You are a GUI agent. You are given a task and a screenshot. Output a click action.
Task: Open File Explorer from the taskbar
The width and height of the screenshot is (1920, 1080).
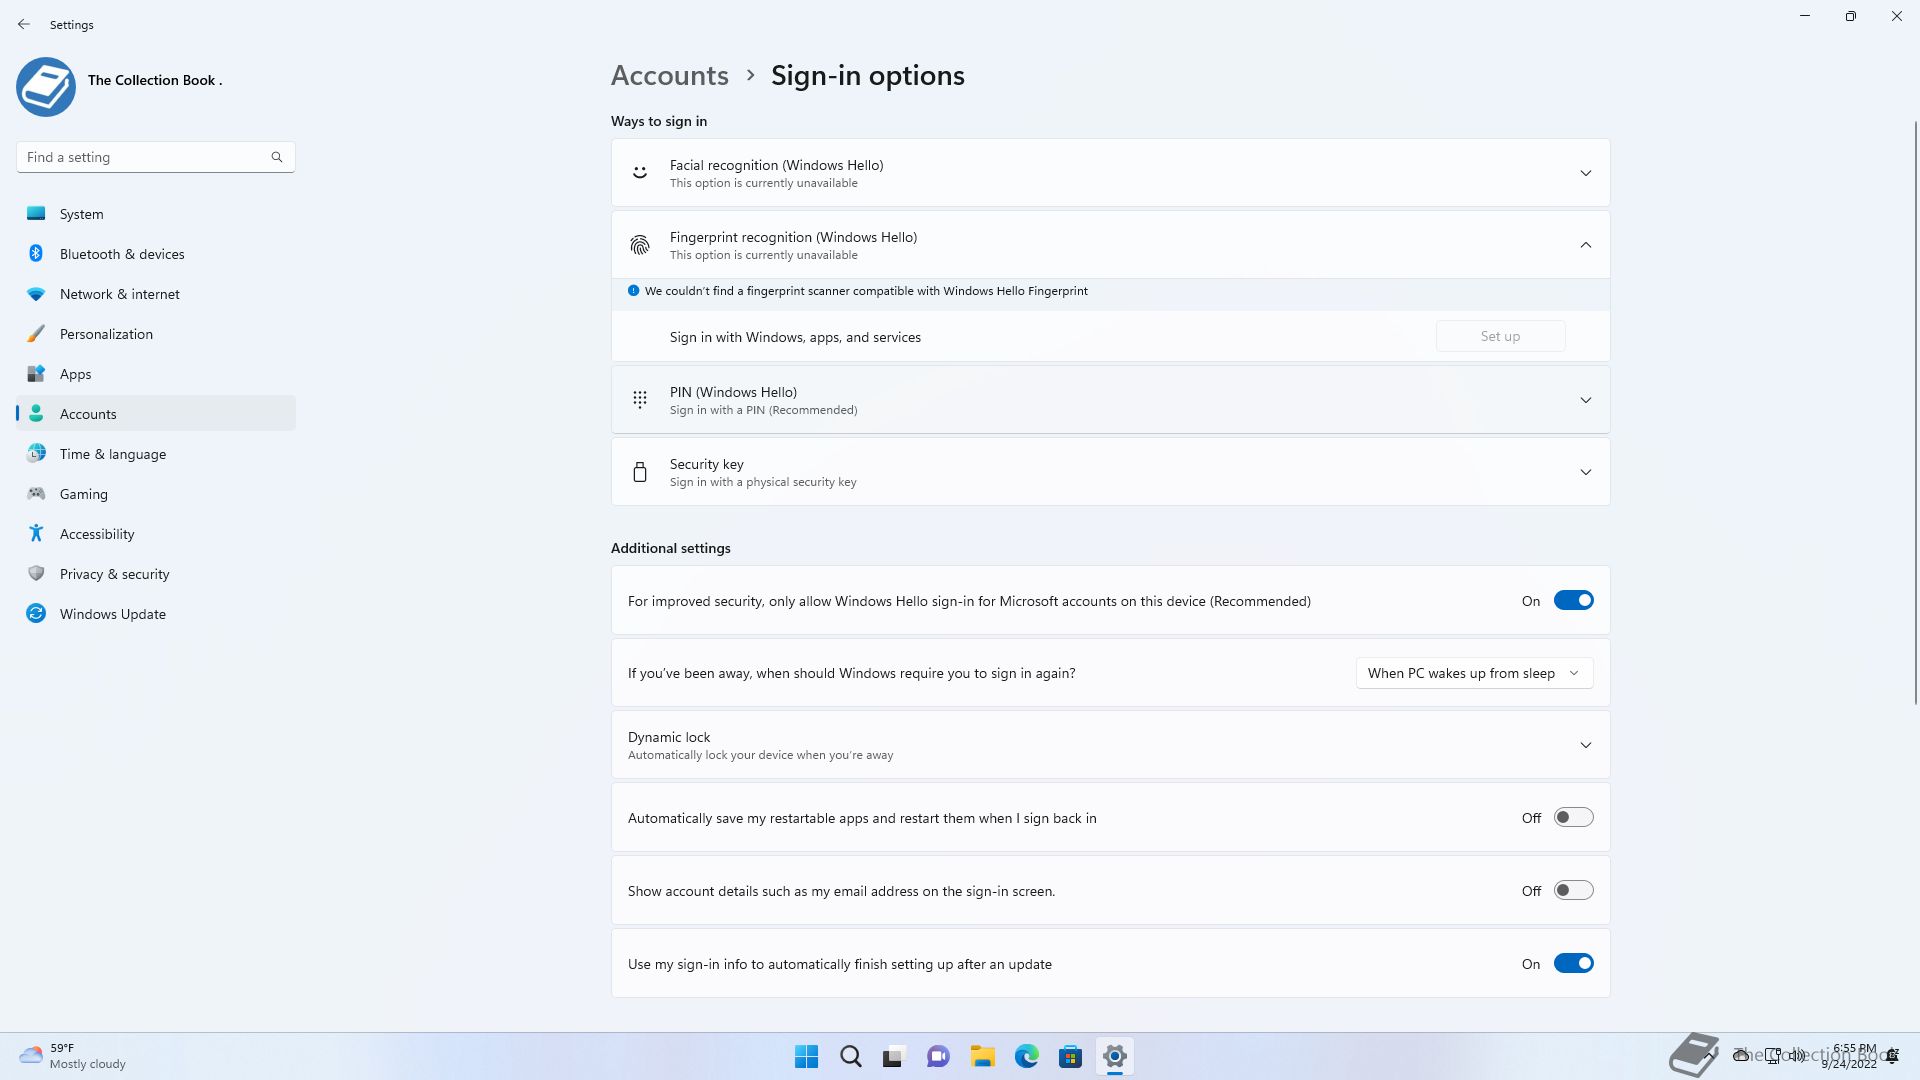tap(982, 1056)
